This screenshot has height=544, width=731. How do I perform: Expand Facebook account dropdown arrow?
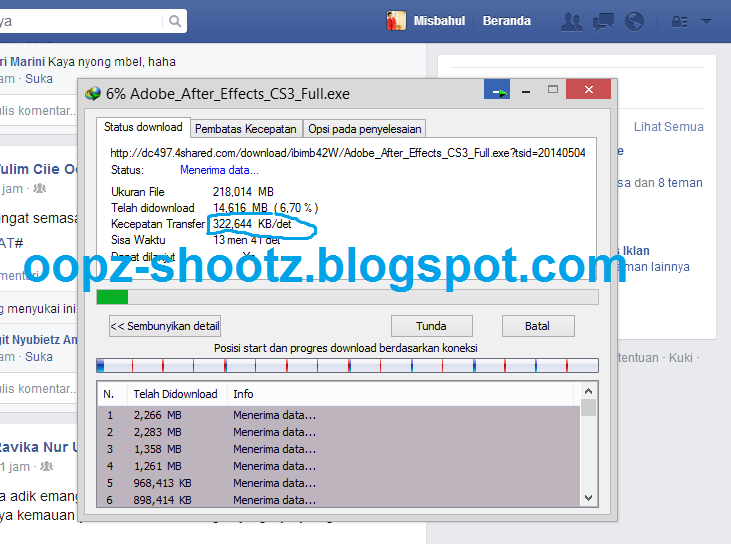tap(706, 21)
